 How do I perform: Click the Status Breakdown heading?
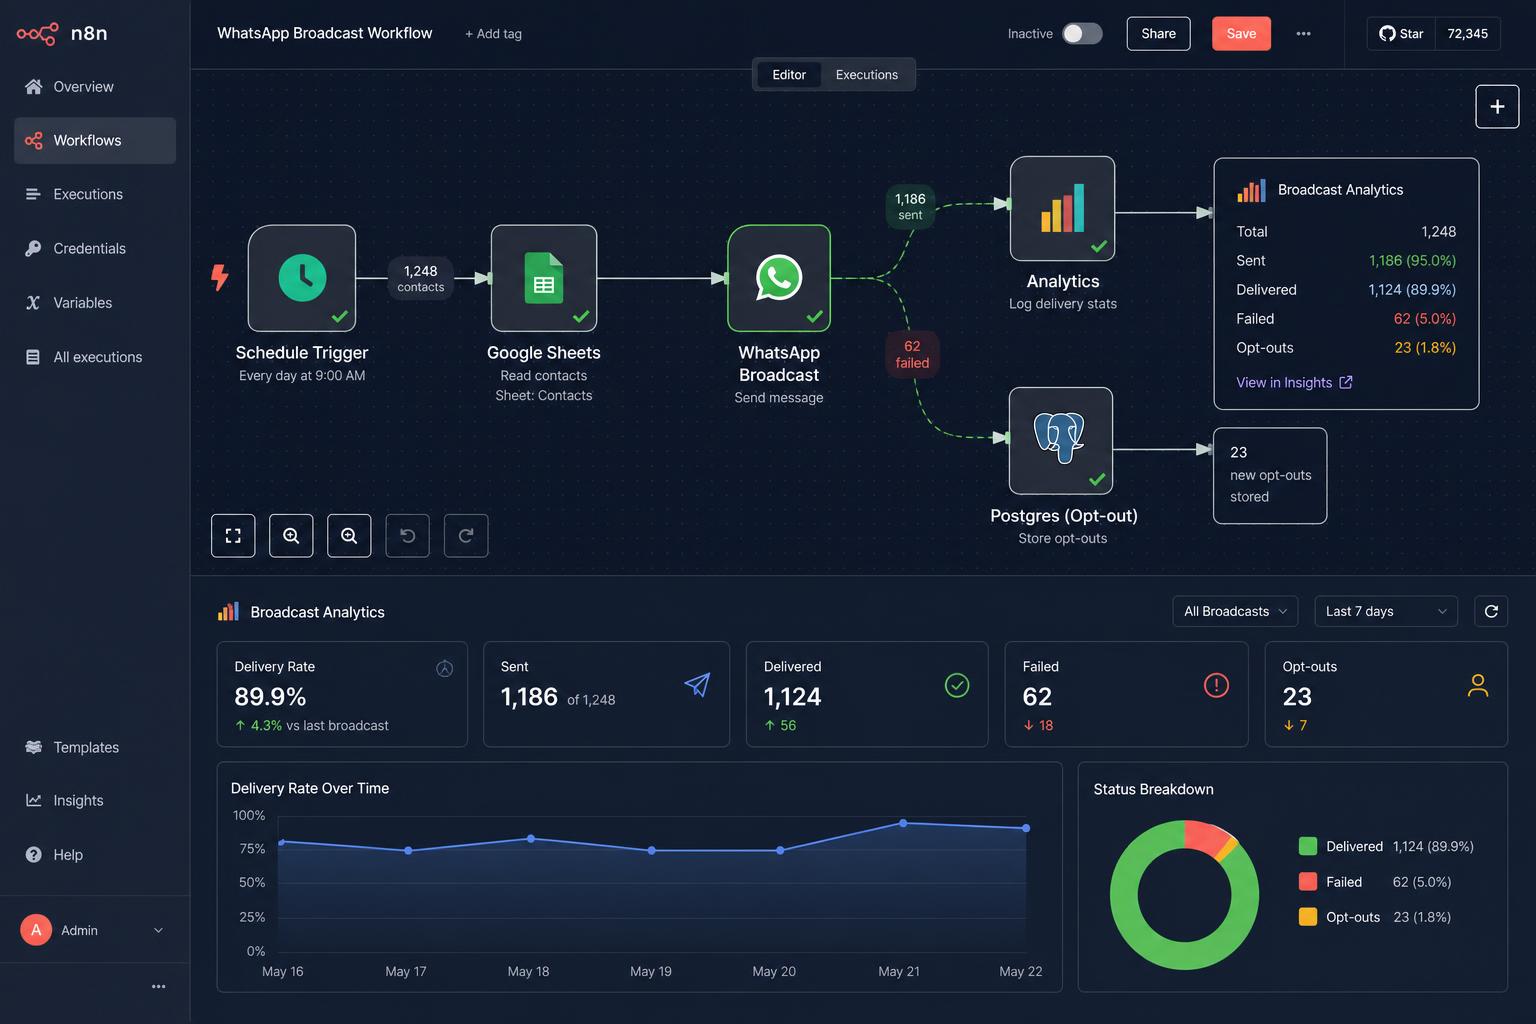[1153, 789]
